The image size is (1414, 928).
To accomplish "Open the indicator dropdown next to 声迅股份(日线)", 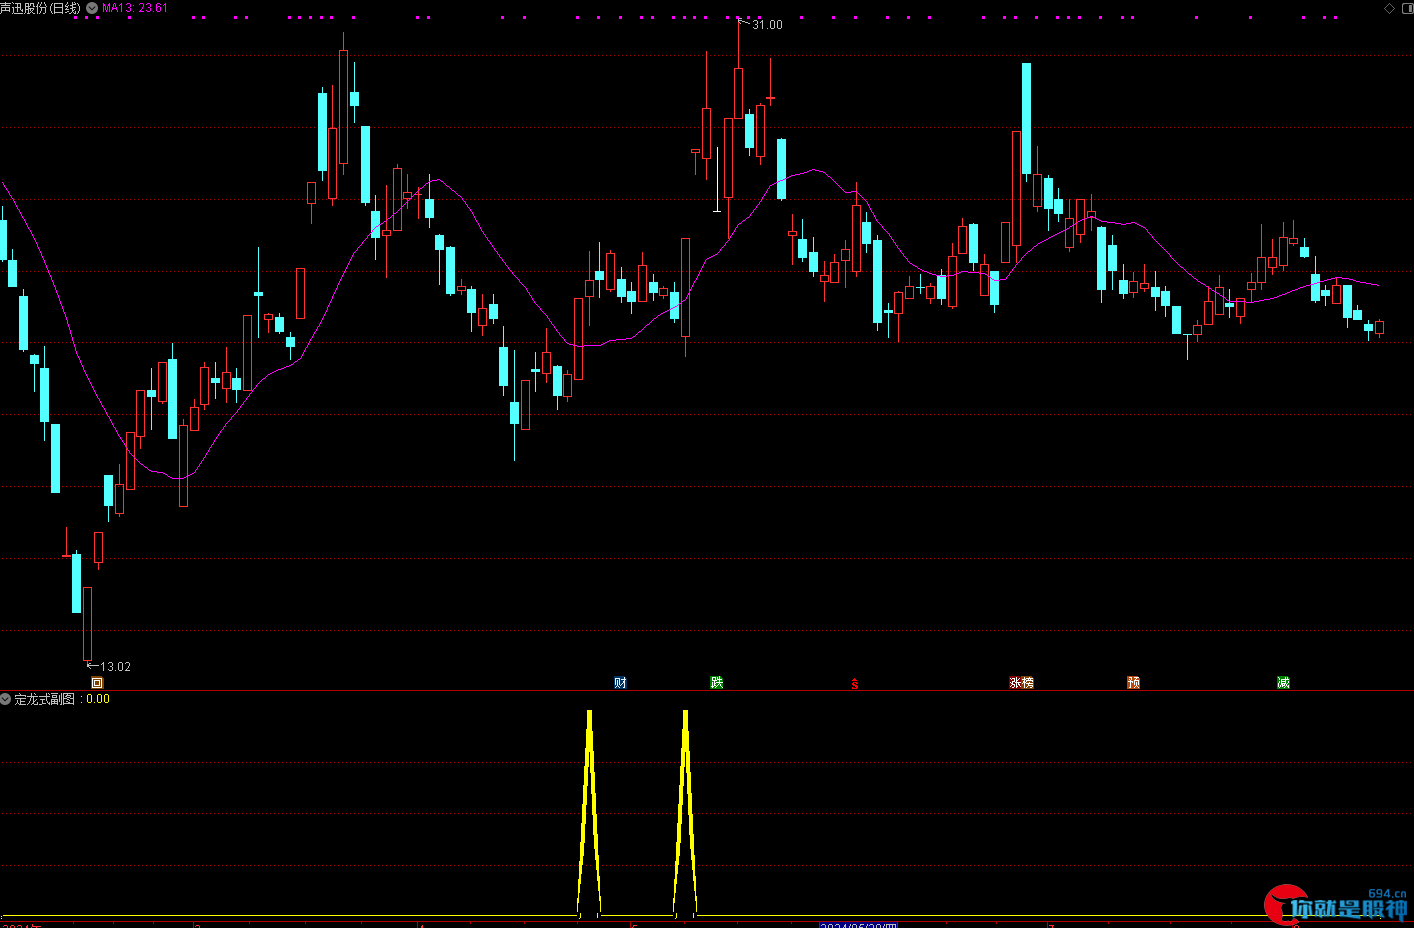I will click(92, 8).
